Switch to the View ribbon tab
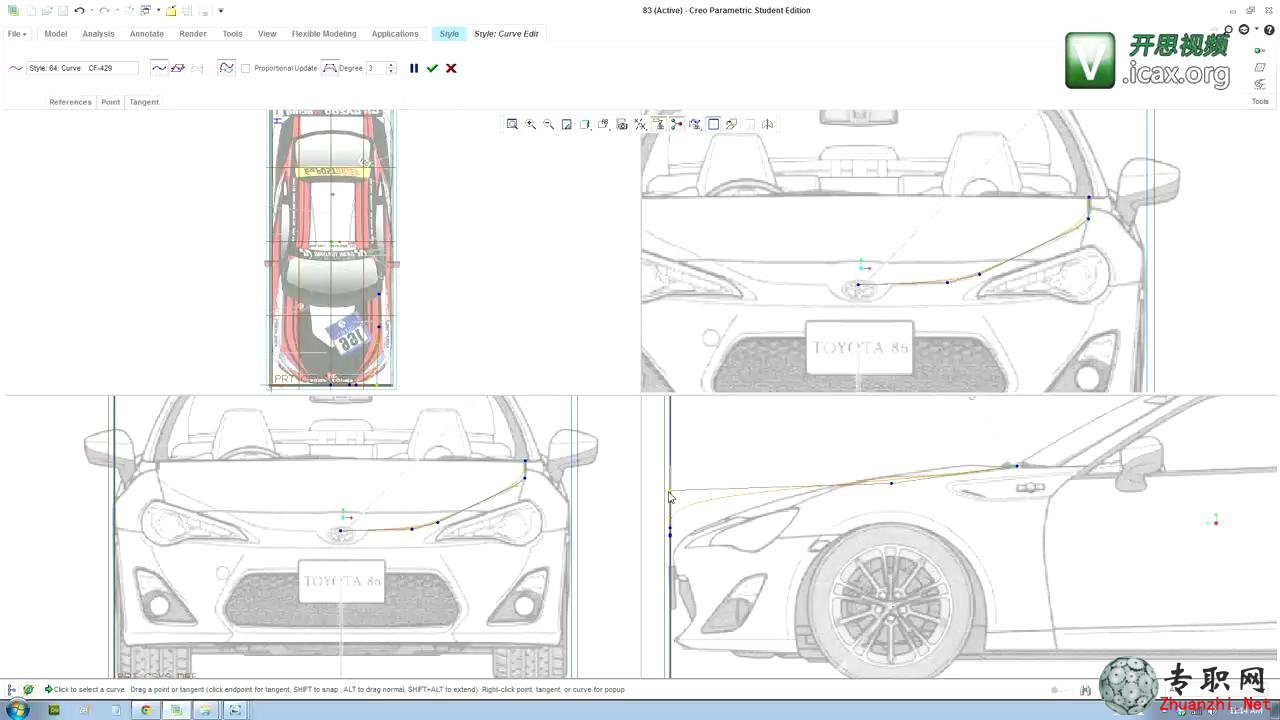Screen dimensions: 1280x720 click(267, 34)
